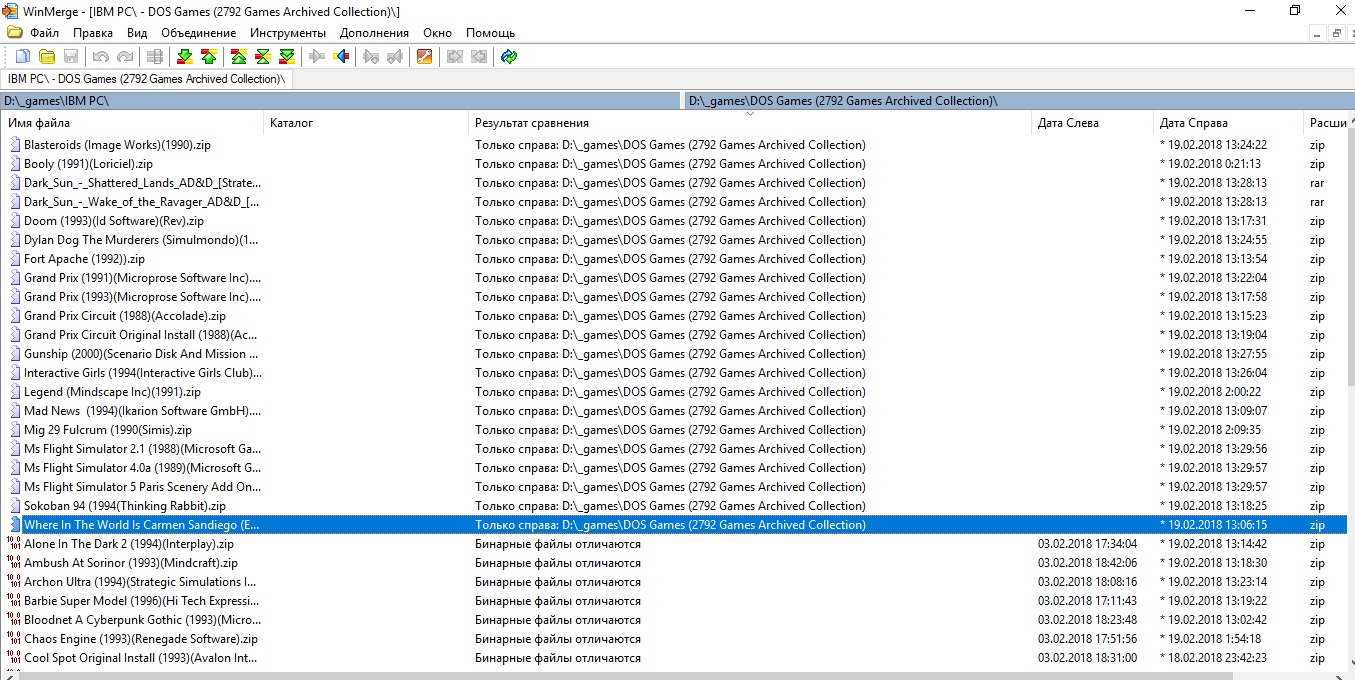Open a comparison with the yellow folder icon
1355x680 pixels.
pyautogui.click(x=47, y=57)
